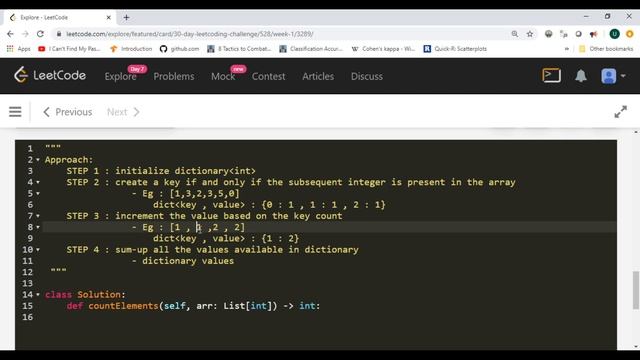Click the empty line 16 in editor
Image resolution: width=640 pixels, height=360 pixels.
coord(330,317)
